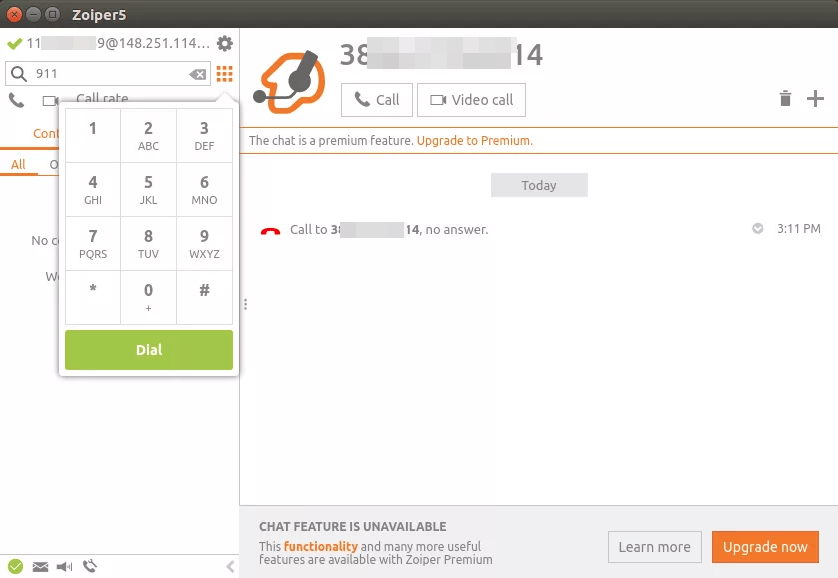Viewport: 838px width, 578px height.
Task: Click video camera icon under search box
Action: (50, 100)
